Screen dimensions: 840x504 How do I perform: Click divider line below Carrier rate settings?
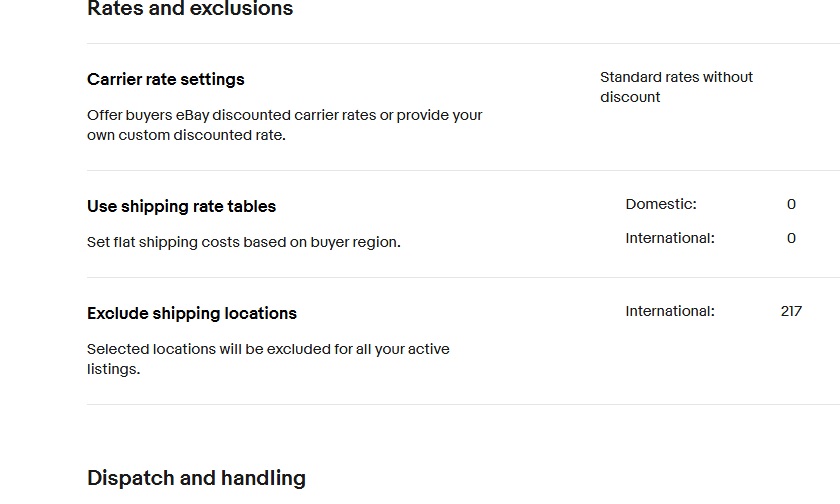tap(460, 171)
